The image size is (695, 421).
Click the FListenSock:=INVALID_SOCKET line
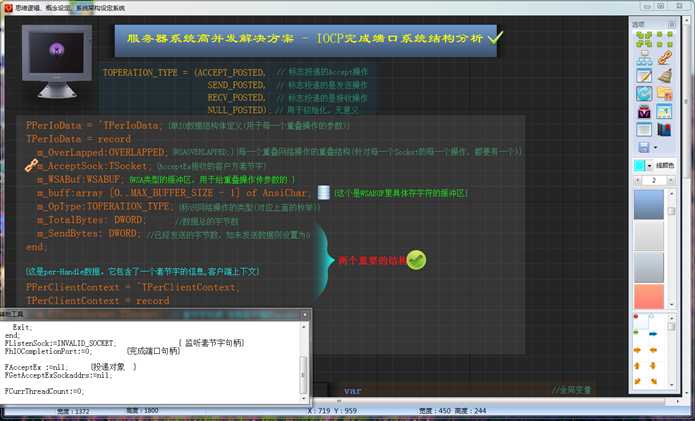60,343
